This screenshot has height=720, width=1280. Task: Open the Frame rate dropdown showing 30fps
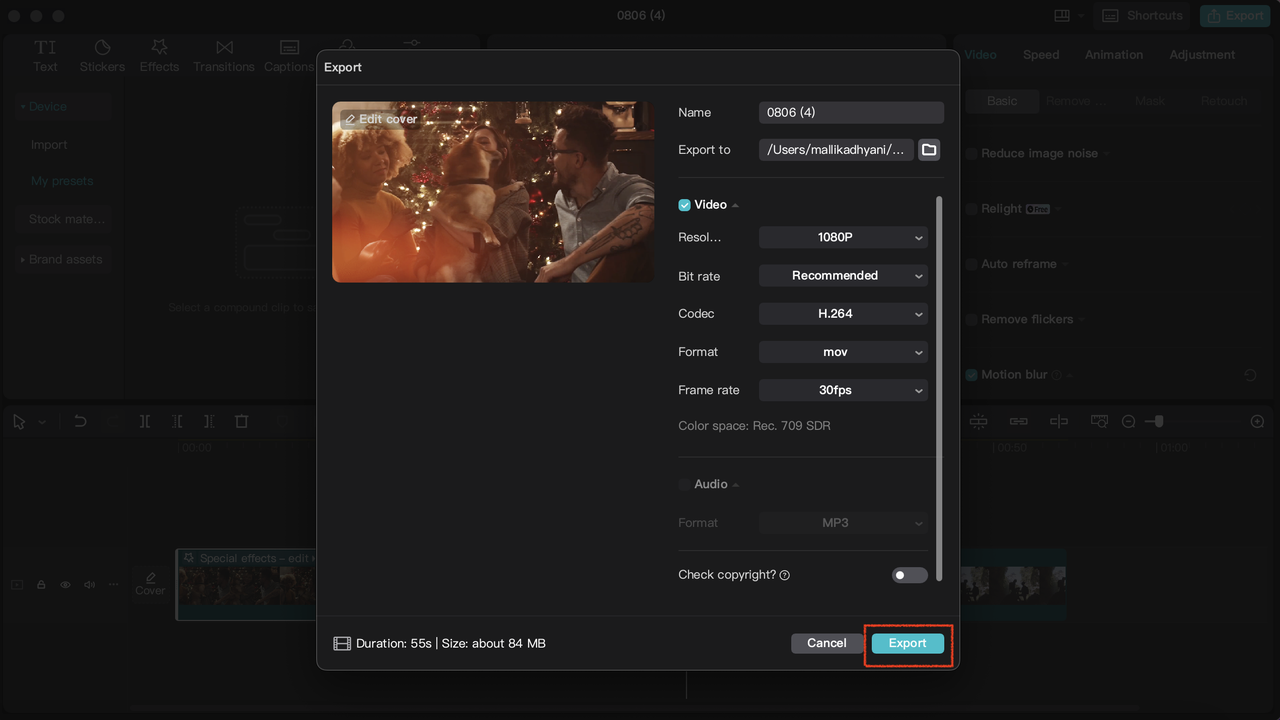pos(842,390)
